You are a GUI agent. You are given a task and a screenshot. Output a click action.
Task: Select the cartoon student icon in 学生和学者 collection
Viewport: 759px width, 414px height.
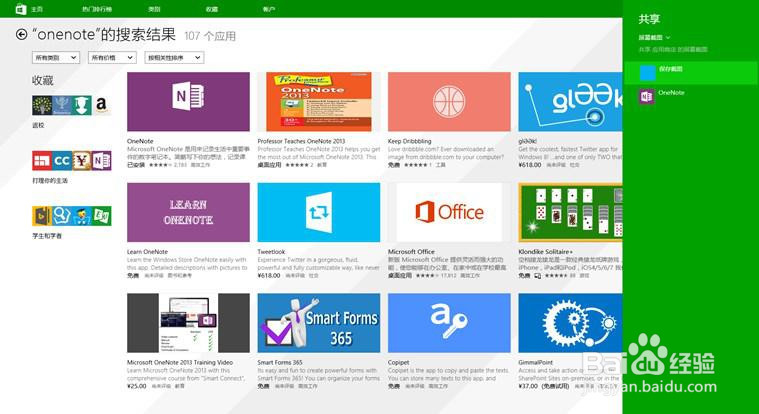[82, 216]
